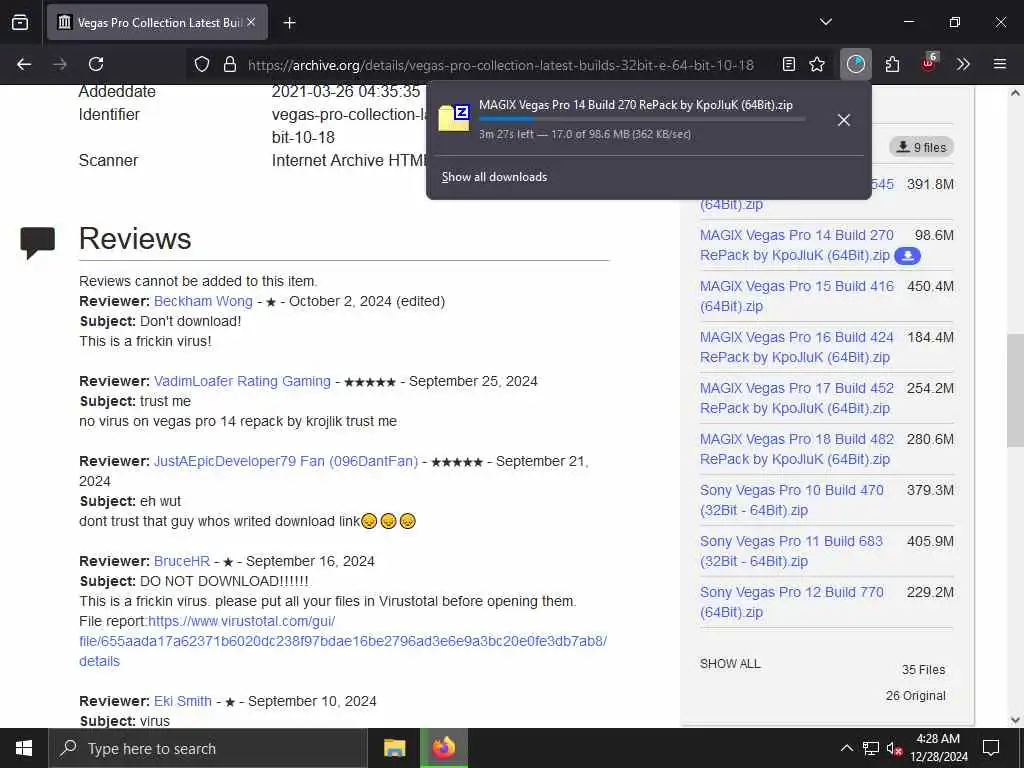Open JustAEpicDeveloper79 Fan profile link
This screenshot has width=1024, height=768.
285,461
